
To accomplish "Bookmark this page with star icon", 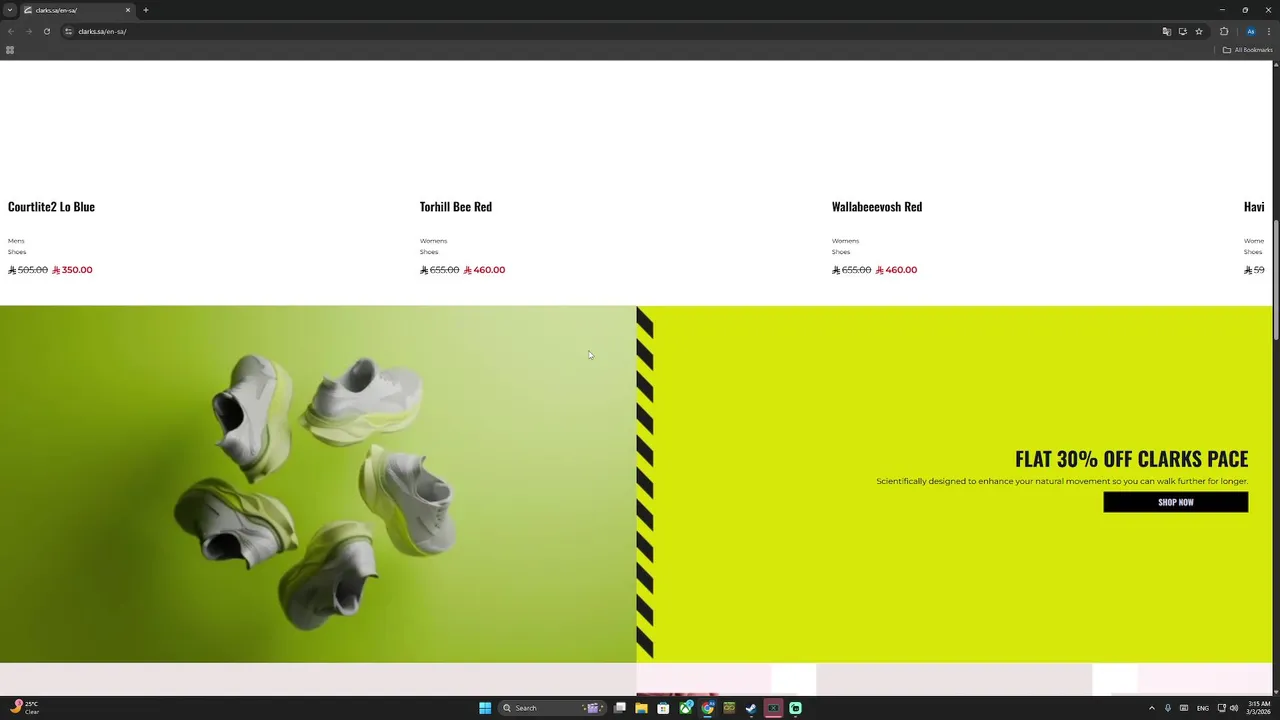I will [1199, 31].
